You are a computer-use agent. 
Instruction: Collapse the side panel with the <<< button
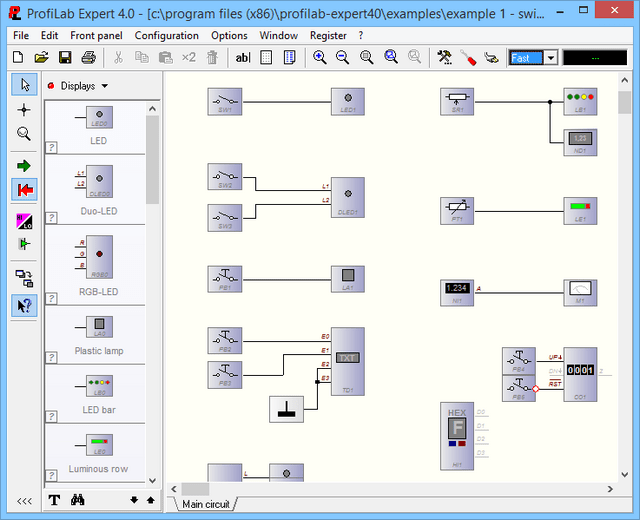click(24, 500)
